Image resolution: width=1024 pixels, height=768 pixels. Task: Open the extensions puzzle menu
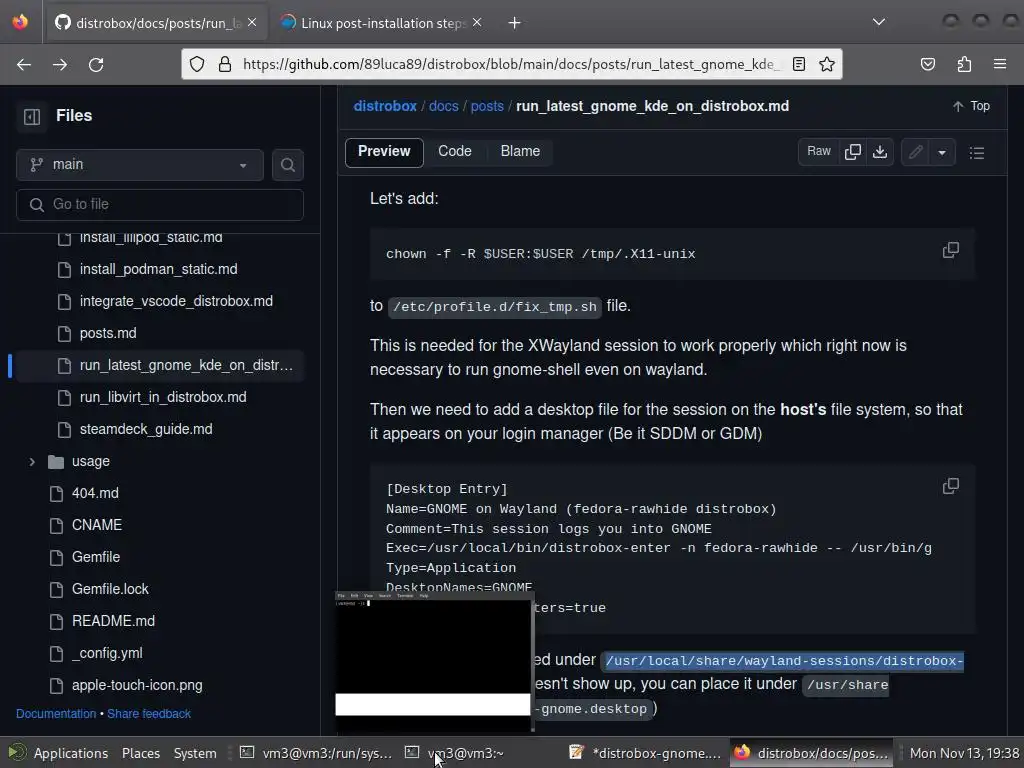coord(964,64)
